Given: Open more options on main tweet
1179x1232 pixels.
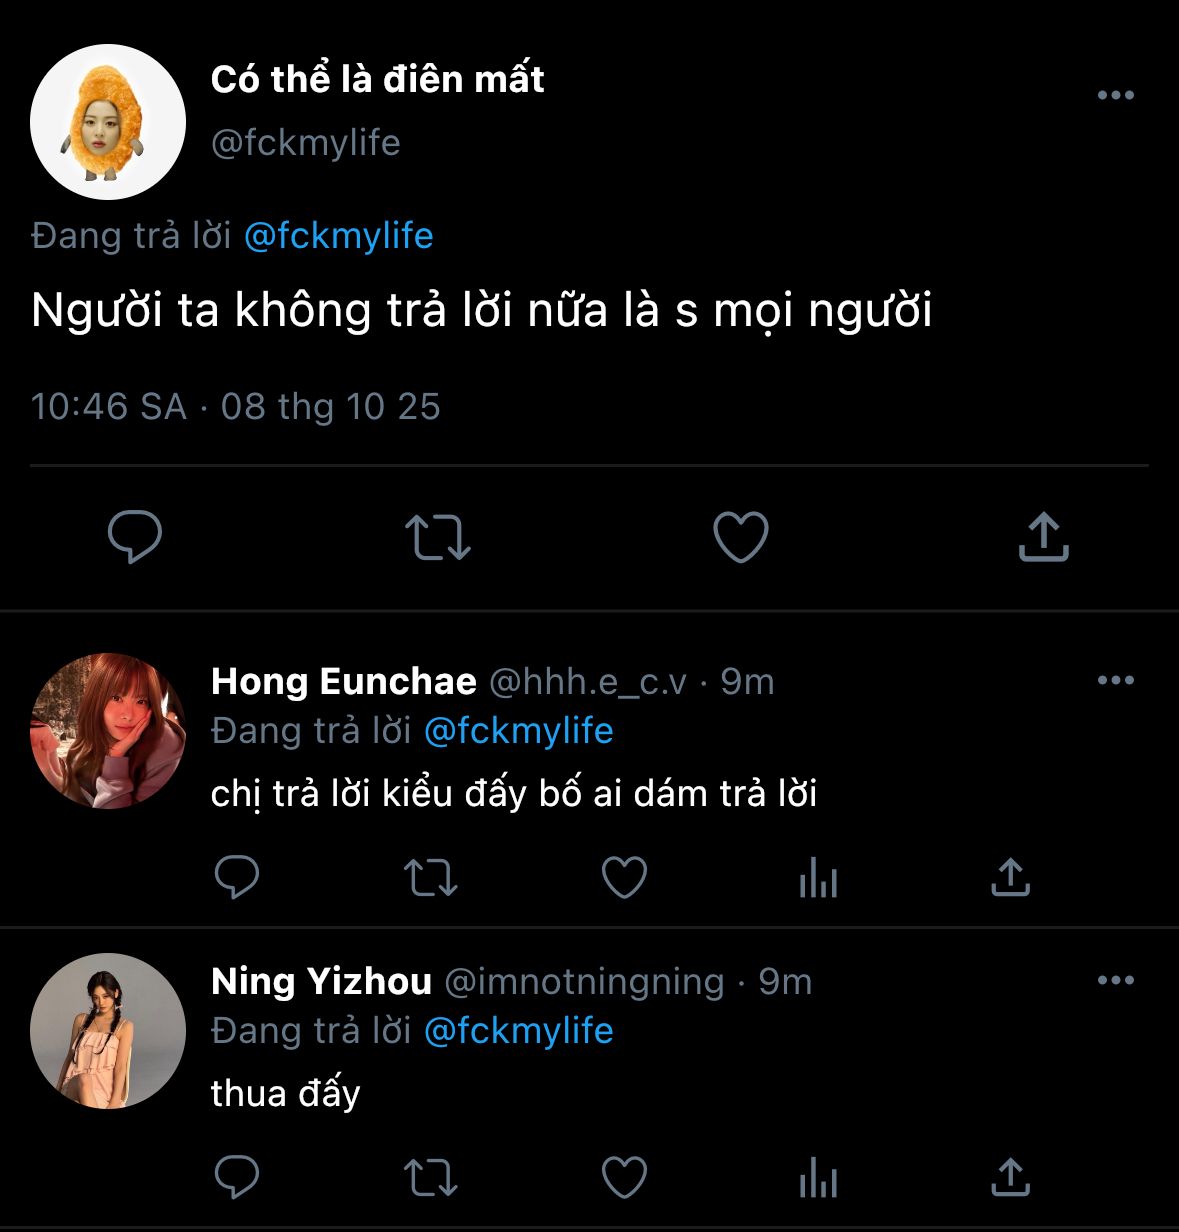Looking at the screenshot, I should point(1115,95).
